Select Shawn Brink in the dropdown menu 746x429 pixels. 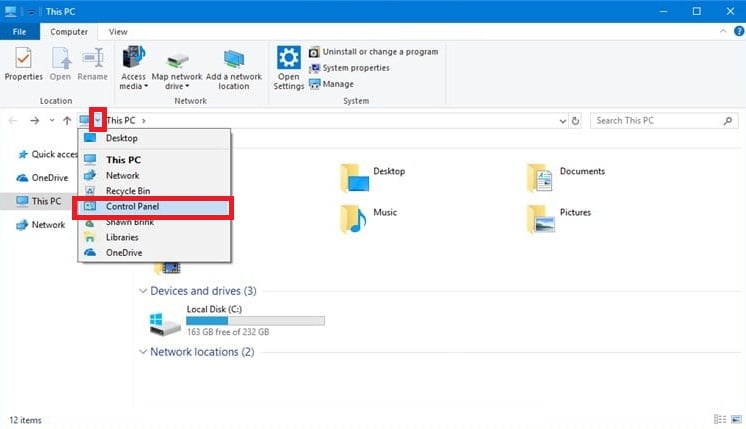click(154, 222)
